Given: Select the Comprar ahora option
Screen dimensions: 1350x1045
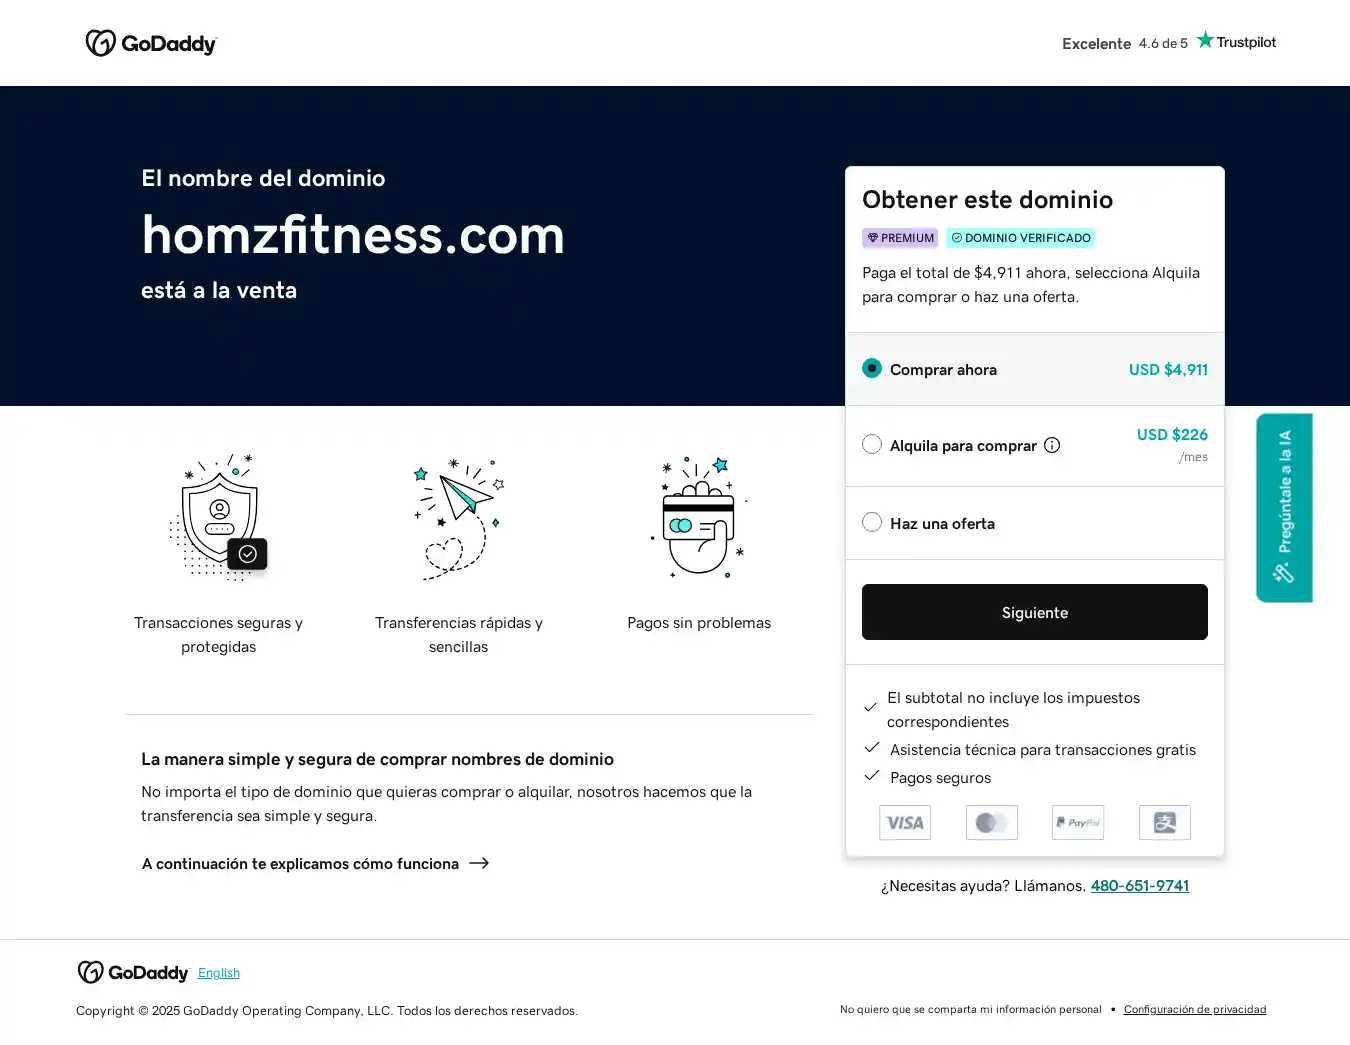Looking at the screenshot, I should (872, 369).
